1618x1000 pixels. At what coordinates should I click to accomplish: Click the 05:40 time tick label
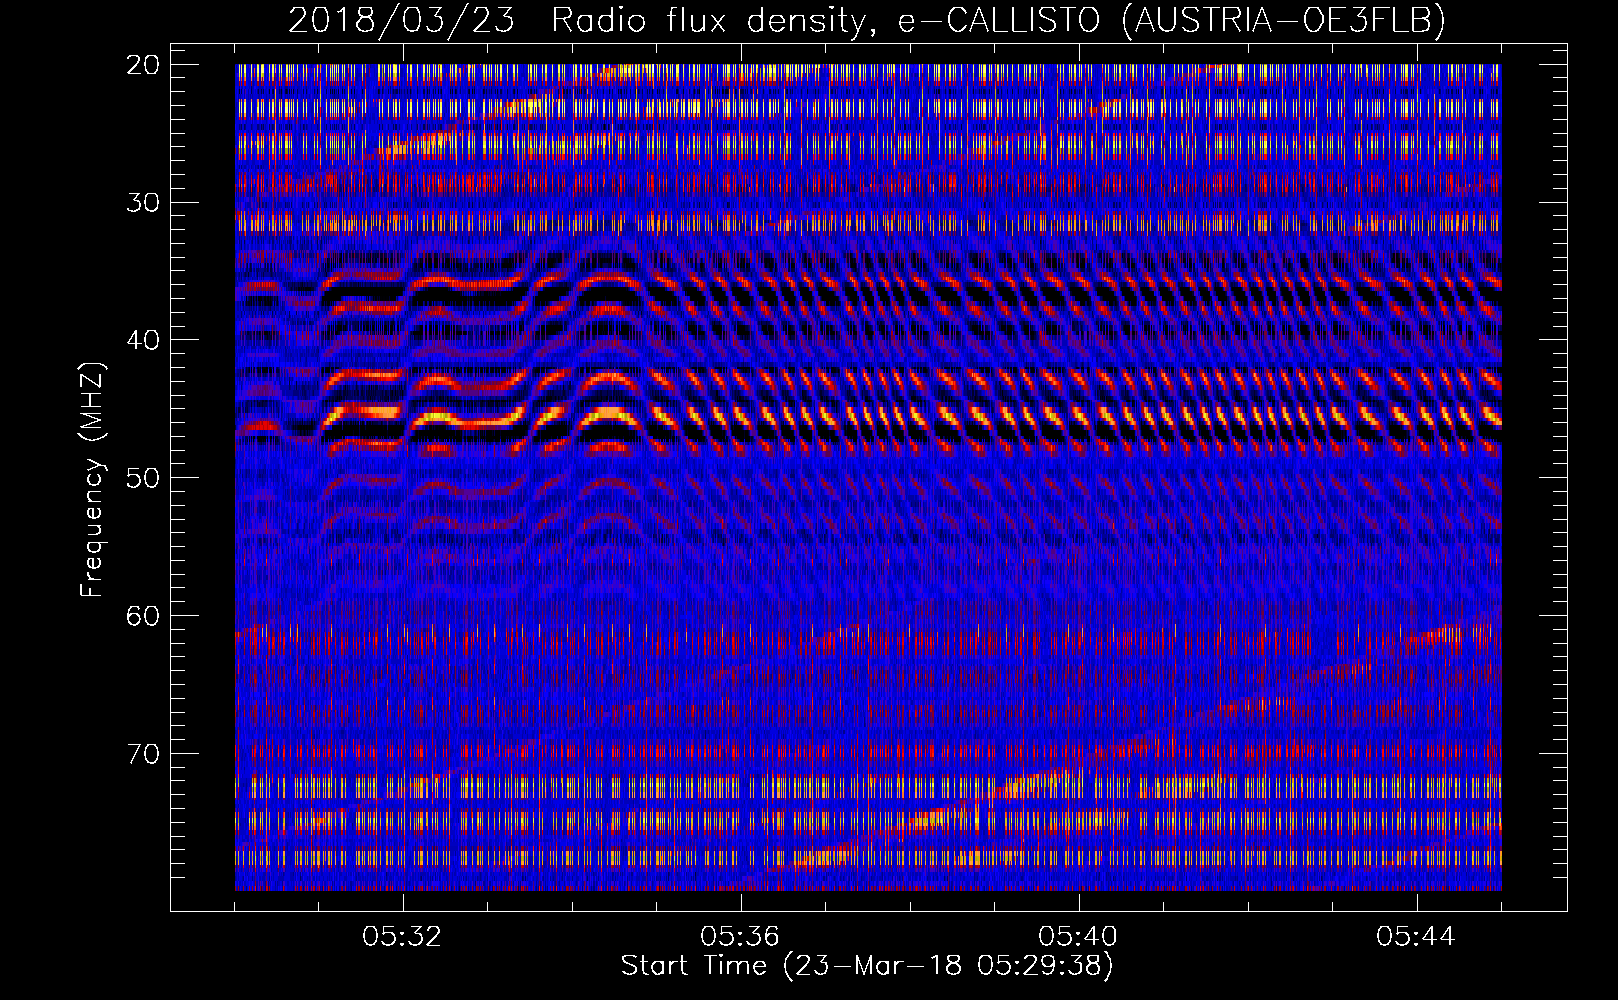pyautogui.click(x=1078, y=937)
